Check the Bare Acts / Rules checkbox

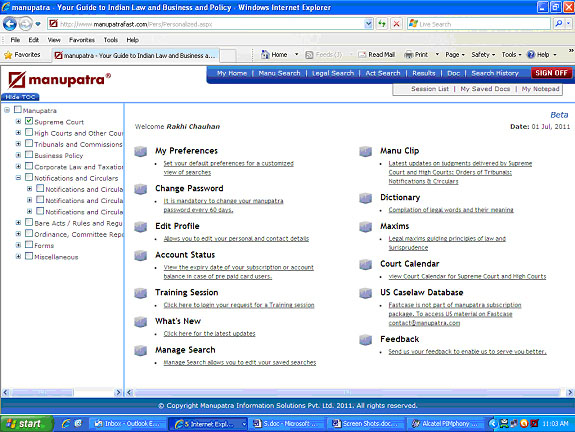29,222
